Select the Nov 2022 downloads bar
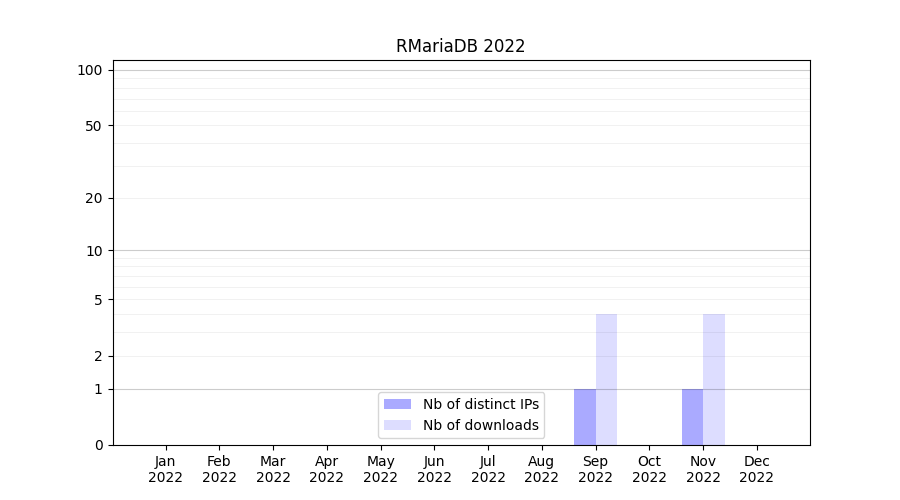The height and width of the screenshot is (500, 900). pyautogui.click(x=714, y=380)
